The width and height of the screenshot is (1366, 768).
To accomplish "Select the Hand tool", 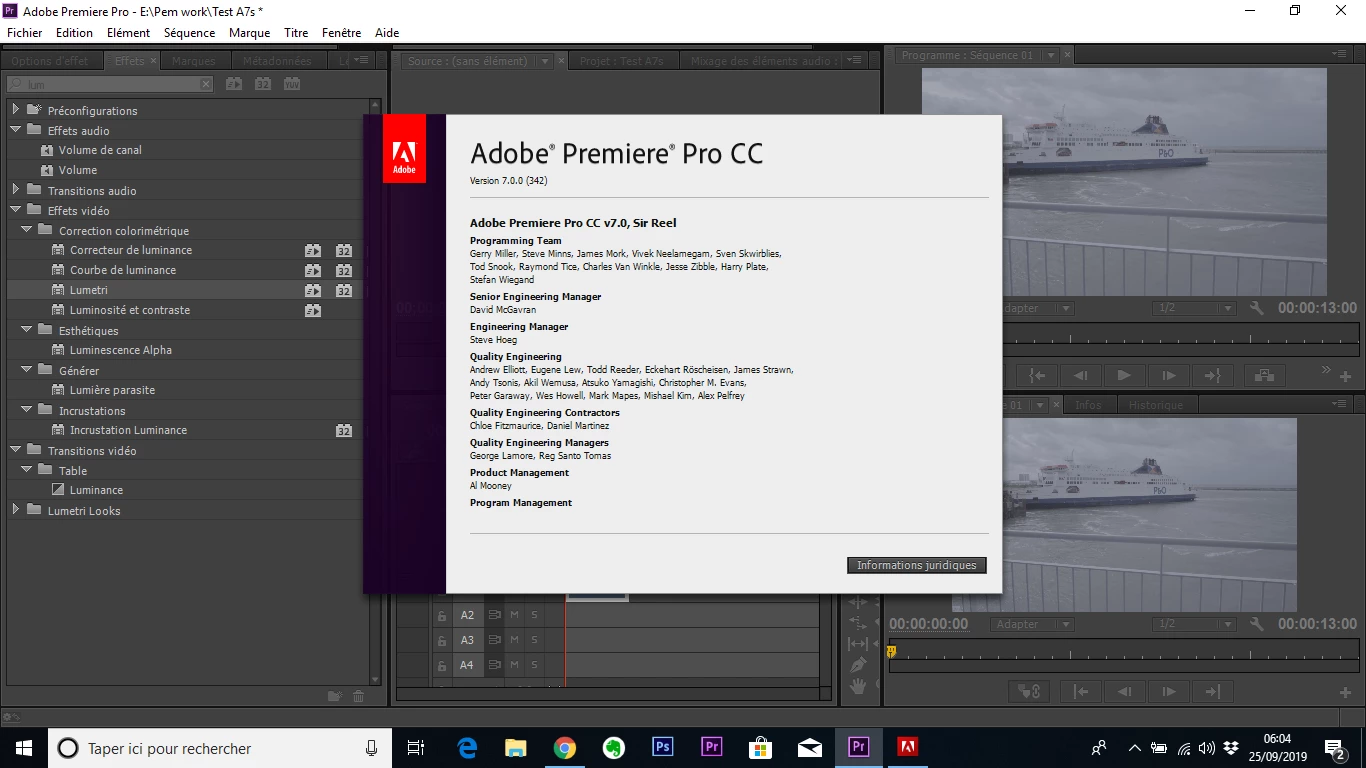I will click(x=857, y=686).
